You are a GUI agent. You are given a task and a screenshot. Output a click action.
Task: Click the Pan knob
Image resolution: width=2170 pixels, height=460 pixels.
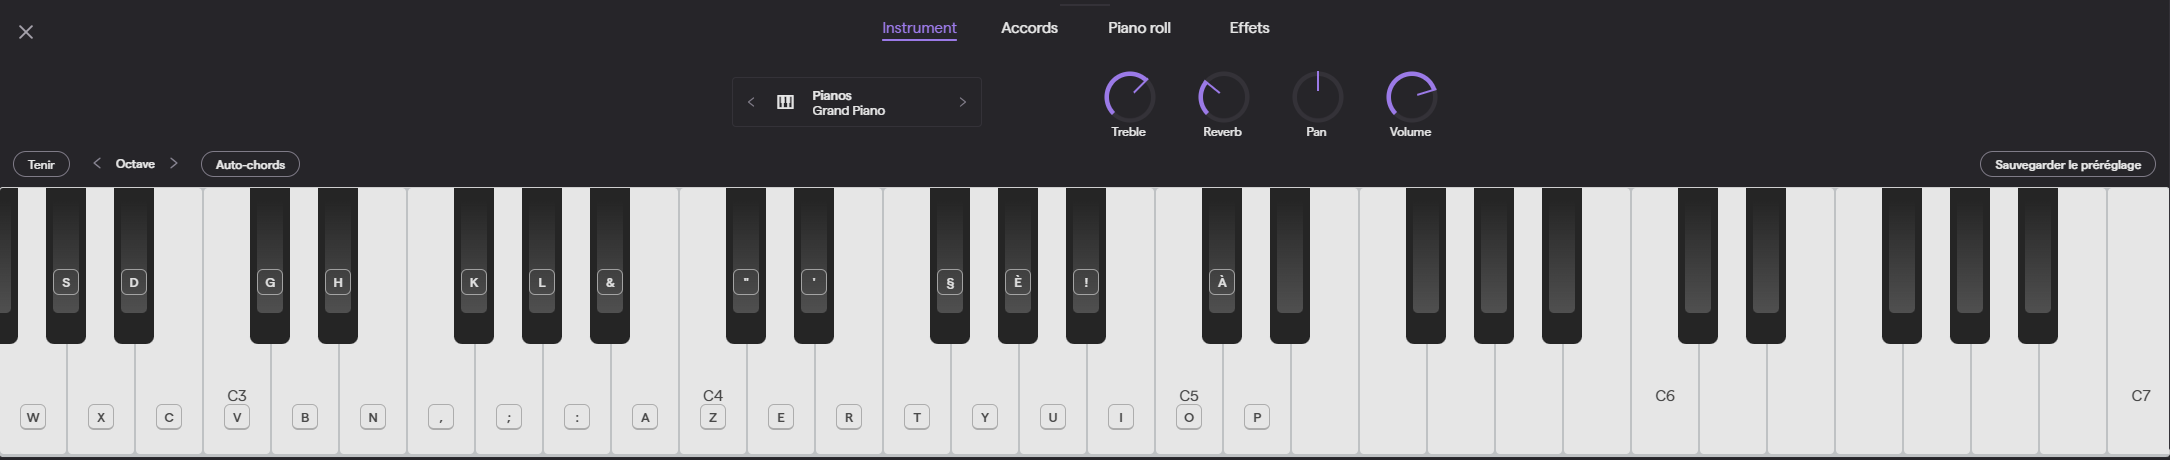pyautogui.click(x=1317, y=97)
